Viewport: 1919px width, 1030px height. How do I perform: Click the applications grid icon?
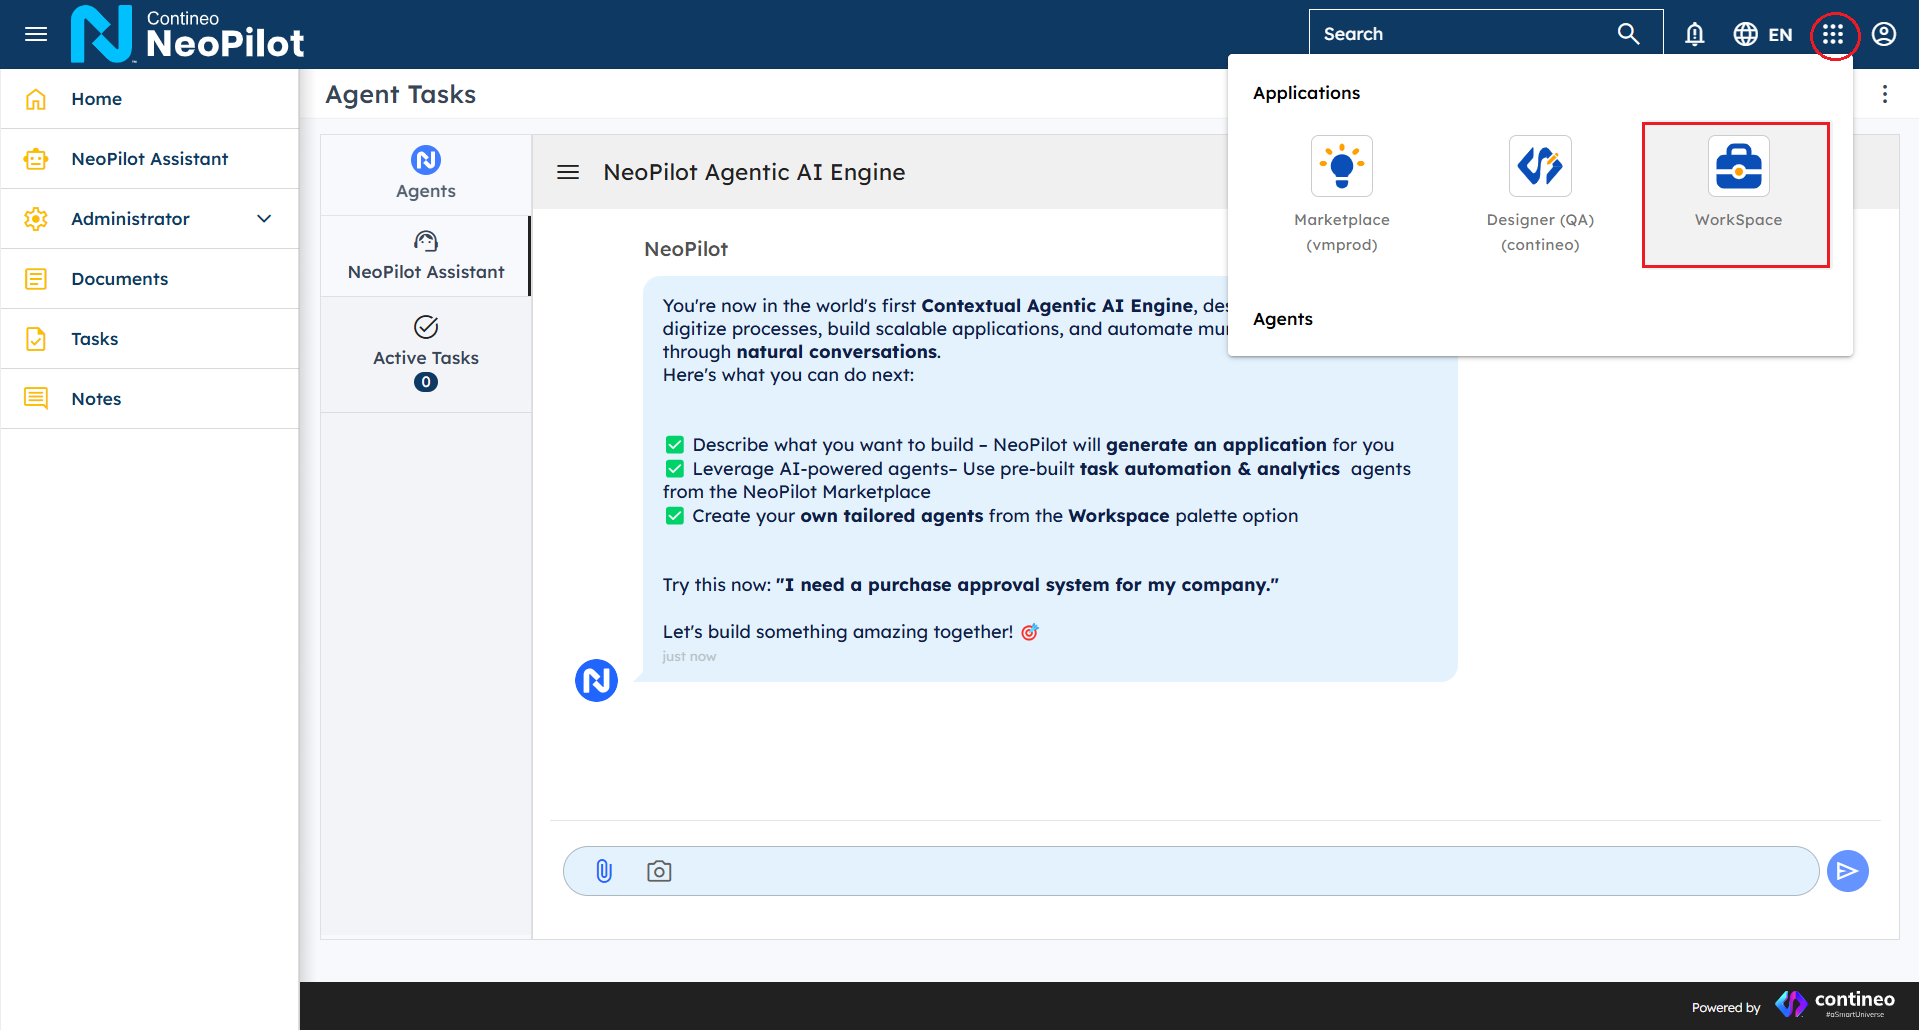click(1832, 35)
